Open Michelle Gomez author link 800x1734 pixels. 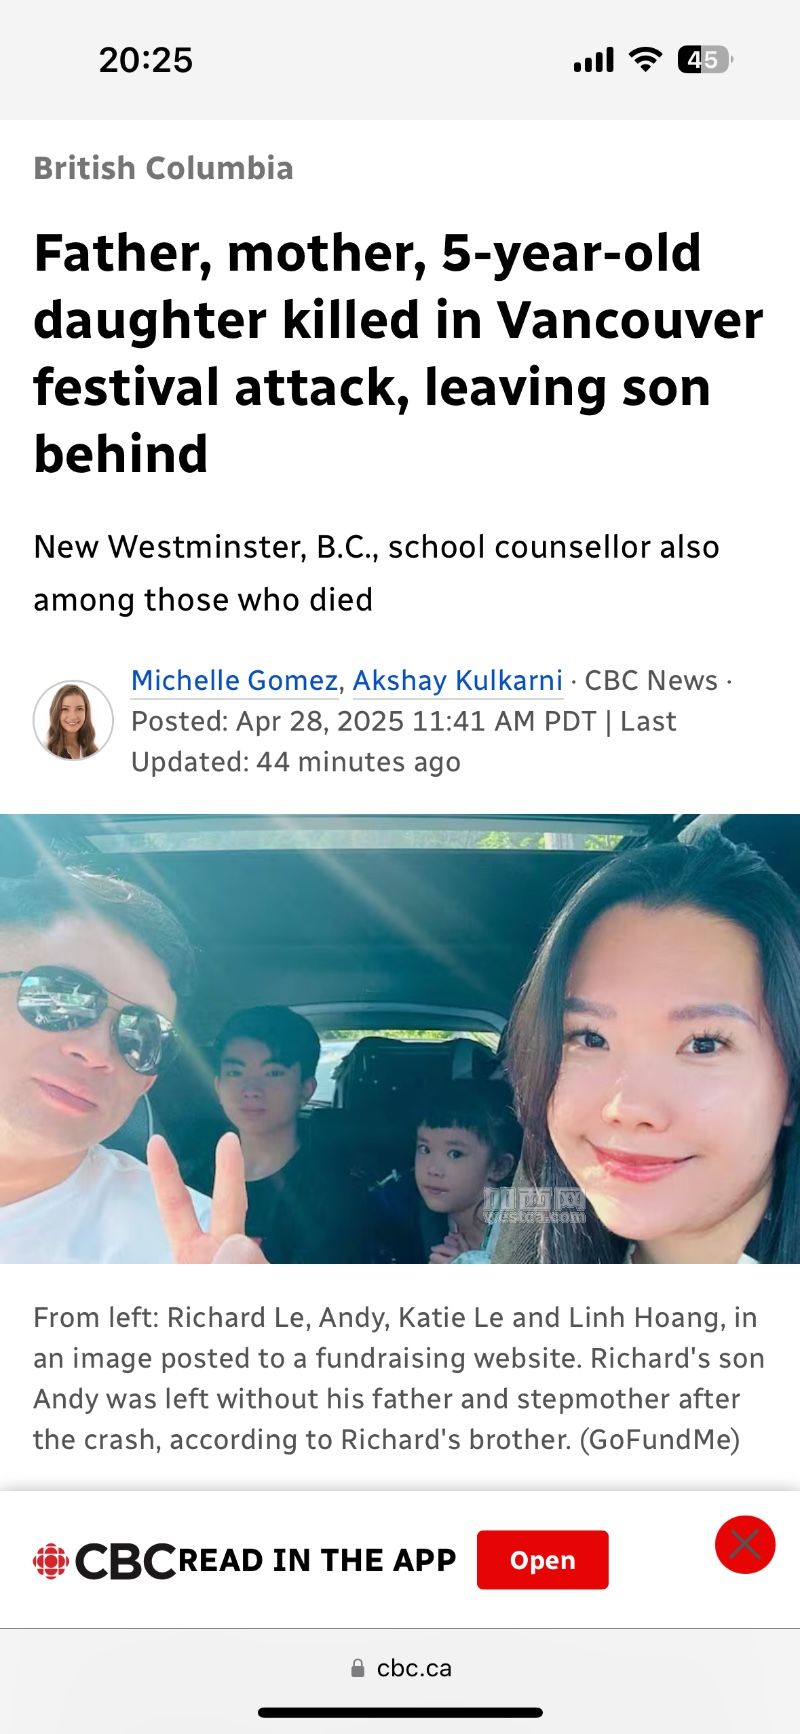(x=235, y=681)
